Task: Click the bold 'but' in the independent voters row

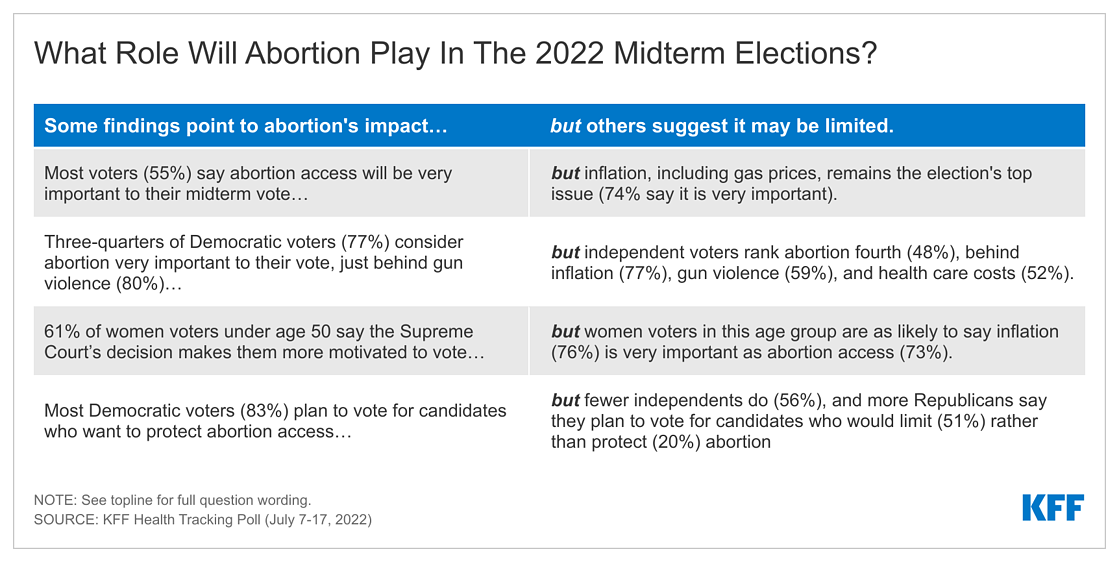Action: (x=565, y=252)
